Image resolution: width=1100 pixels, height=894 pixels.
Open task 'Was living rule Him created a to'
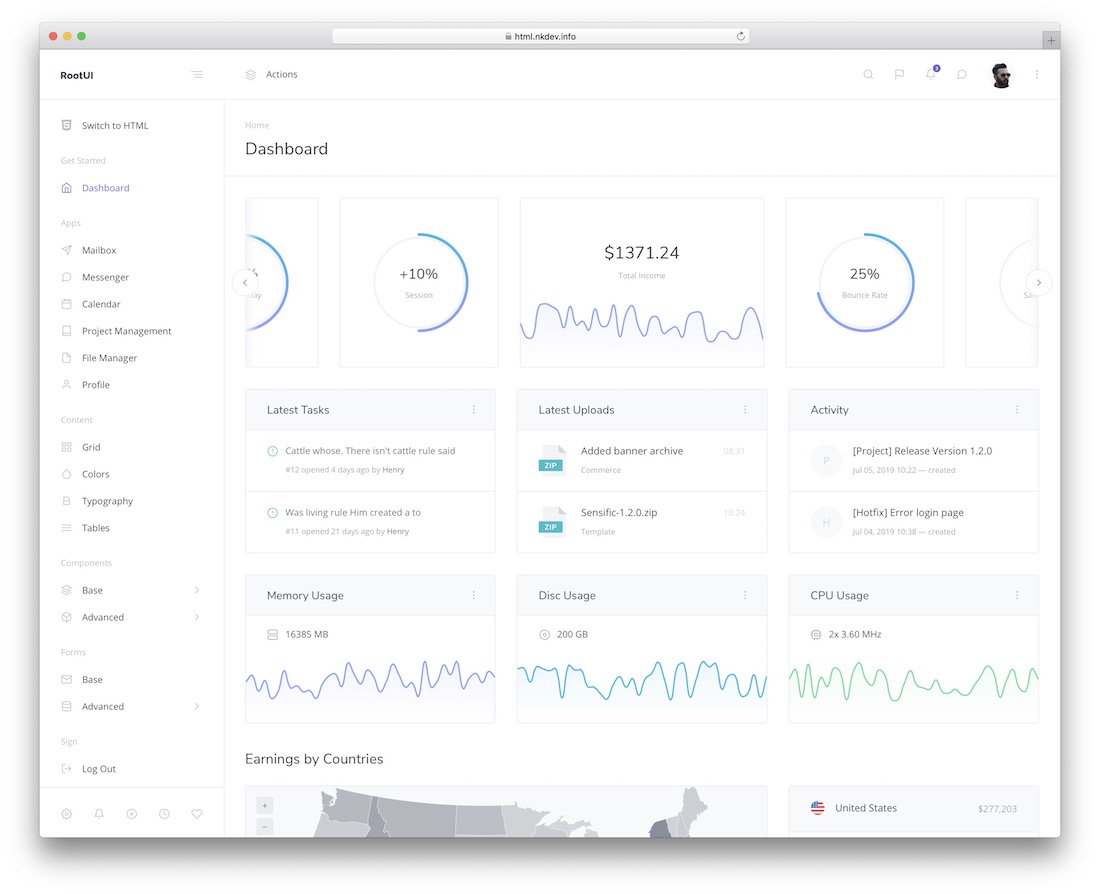(353, 513)
